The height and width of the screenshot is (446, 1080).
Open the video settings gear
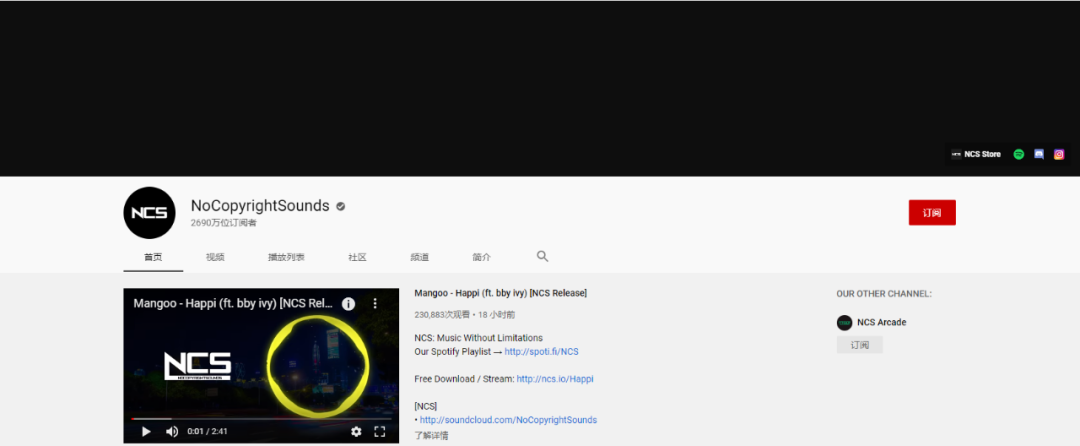coord(356,432)
